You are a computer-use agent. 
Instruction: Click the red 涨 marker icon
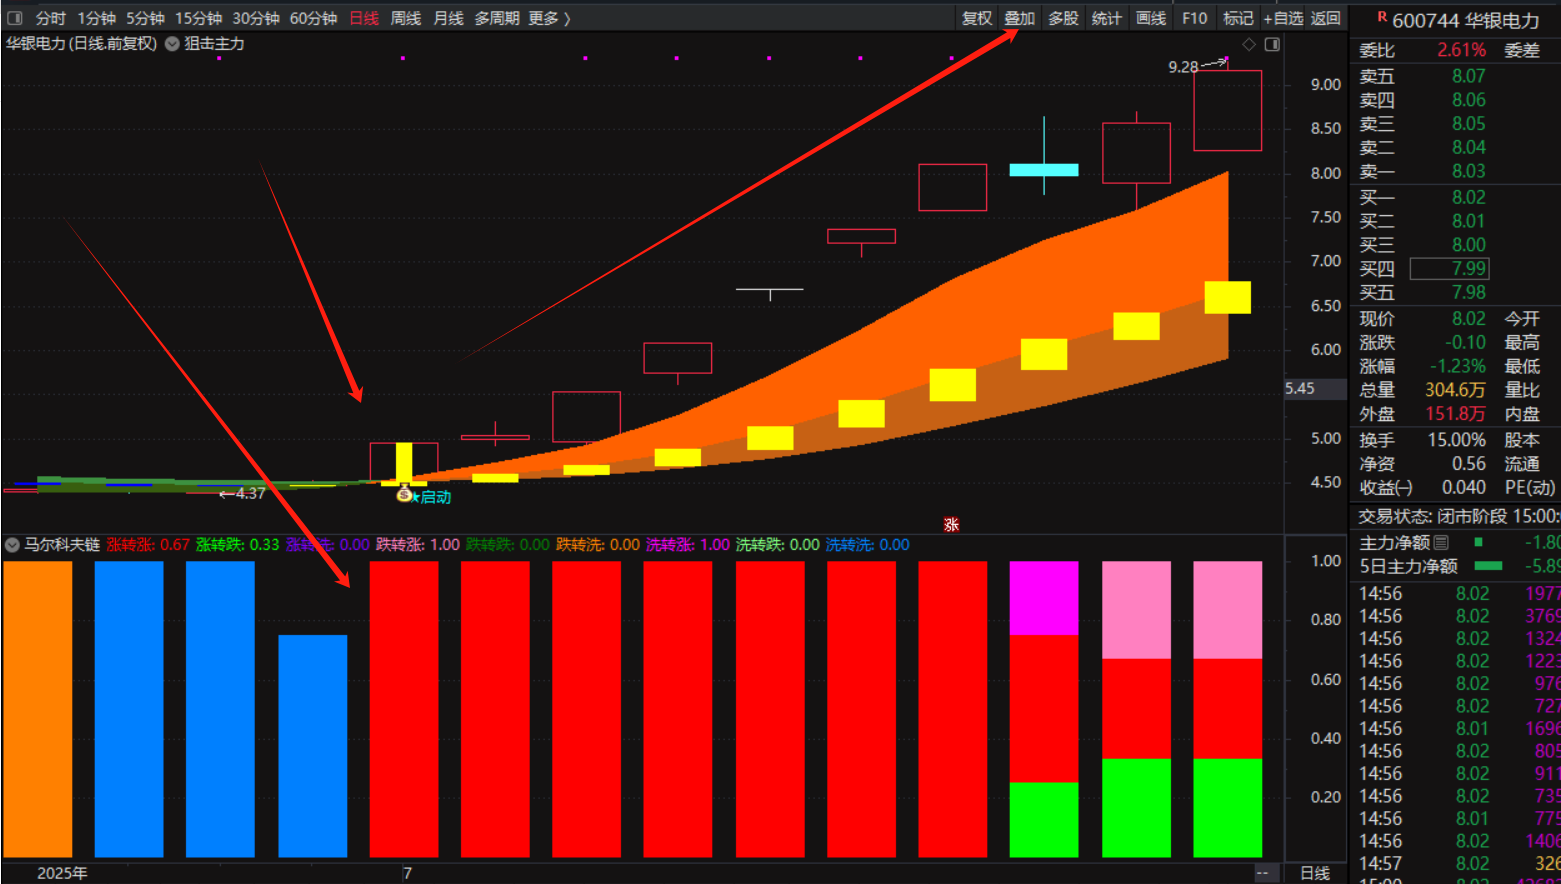(951, 524)
